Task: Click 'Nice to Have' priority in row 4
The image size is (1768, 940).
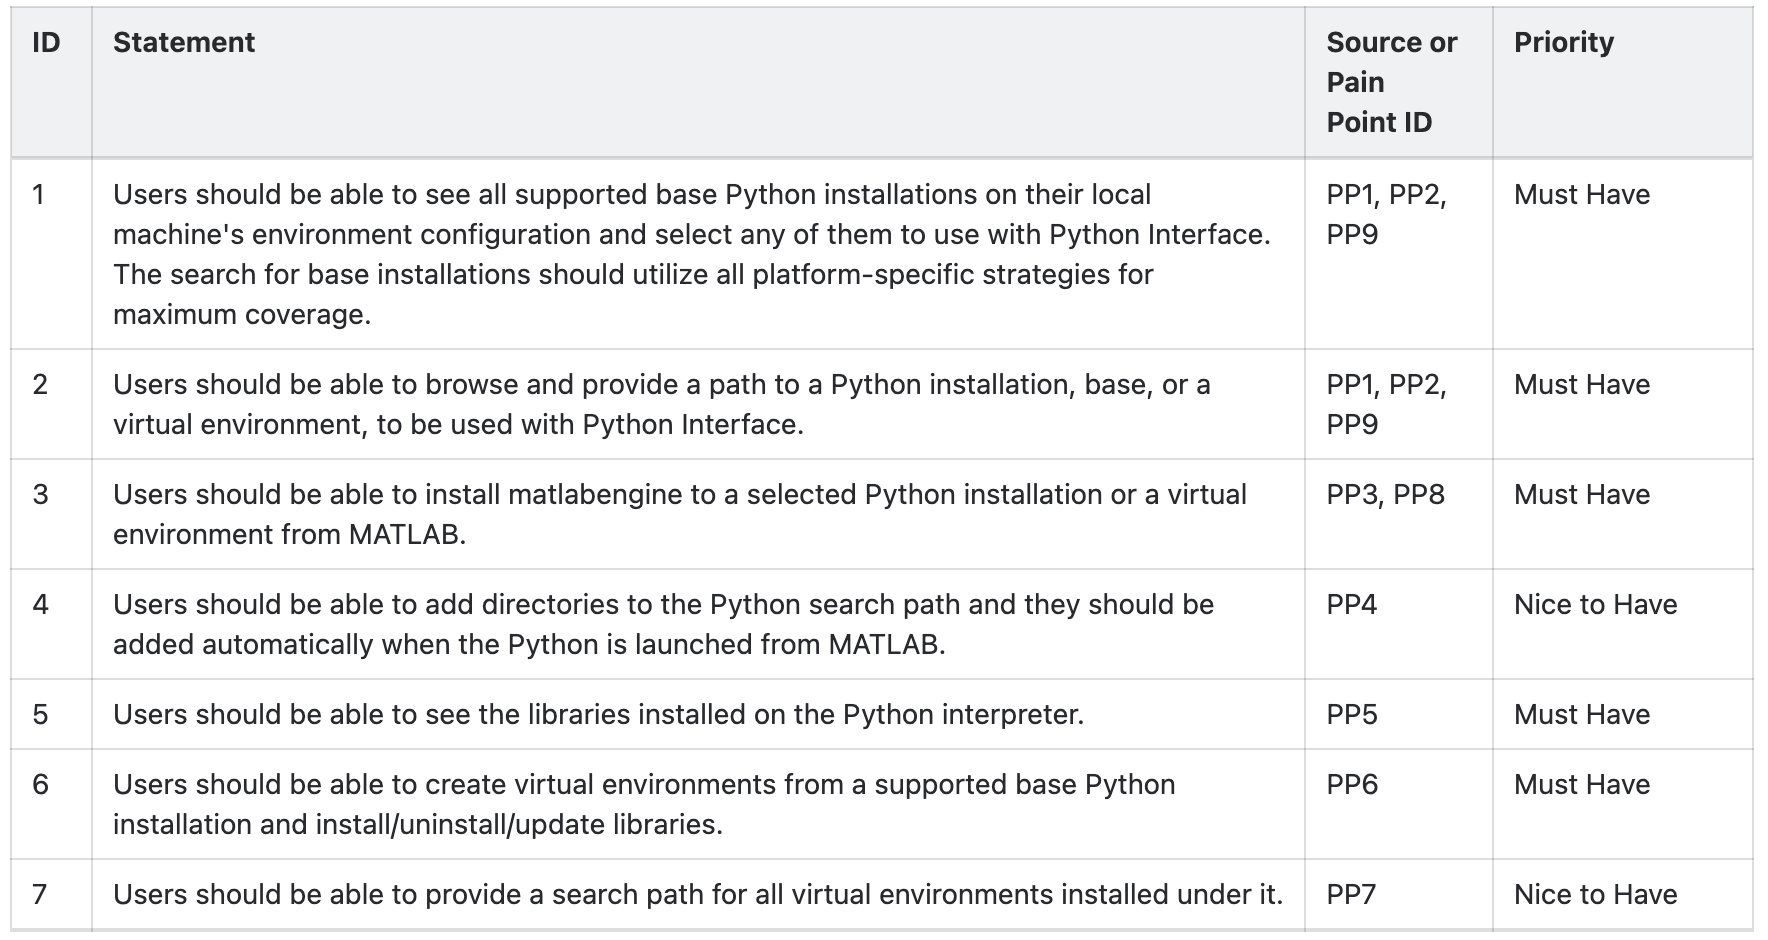Action: 1595,604
